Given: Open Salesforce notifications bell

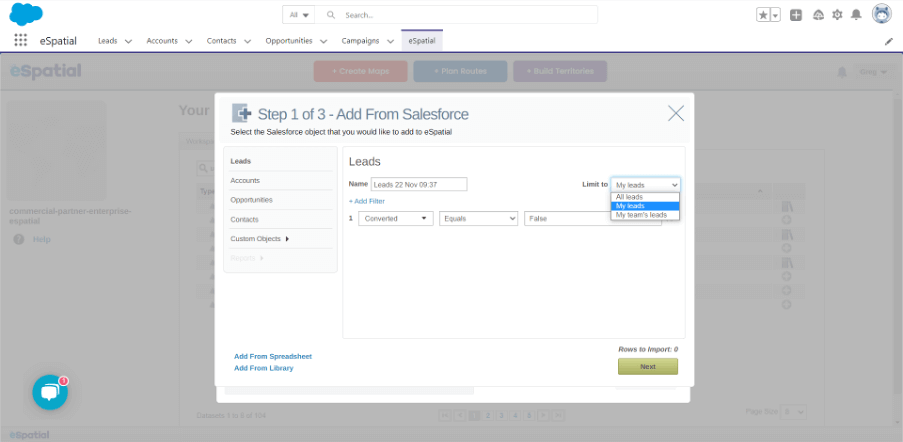Looking at the screenshot, I should pyautogui.click(x=856, y=15).
